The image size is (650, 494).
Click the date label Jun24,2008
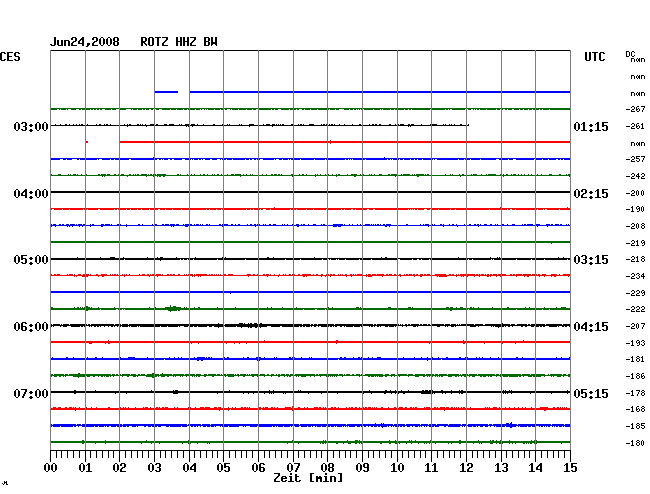click(x=85, y=42)
